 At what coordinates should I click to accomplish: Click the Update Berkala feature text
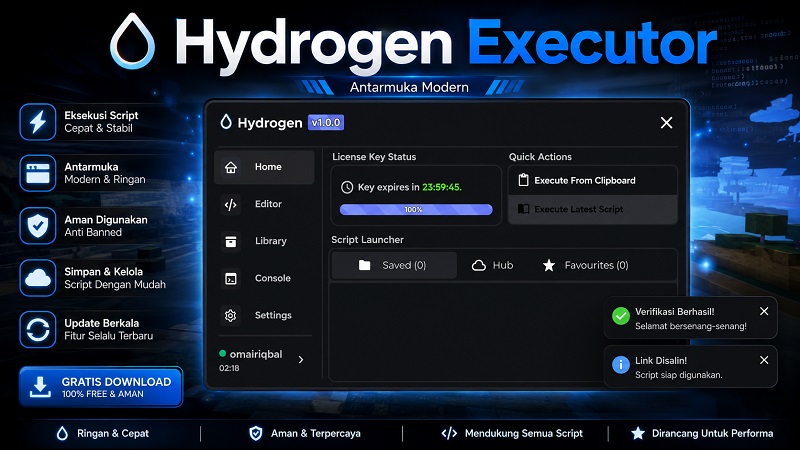point(109,330)
